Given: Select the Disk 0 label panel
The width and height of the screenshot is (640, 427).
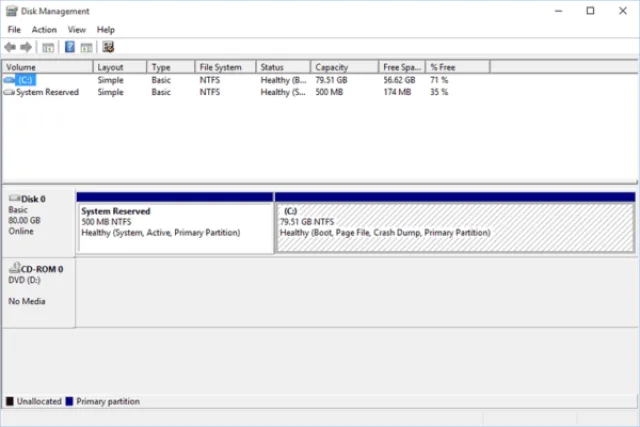Looking at the screenshot, I should (x=38, y=222).
